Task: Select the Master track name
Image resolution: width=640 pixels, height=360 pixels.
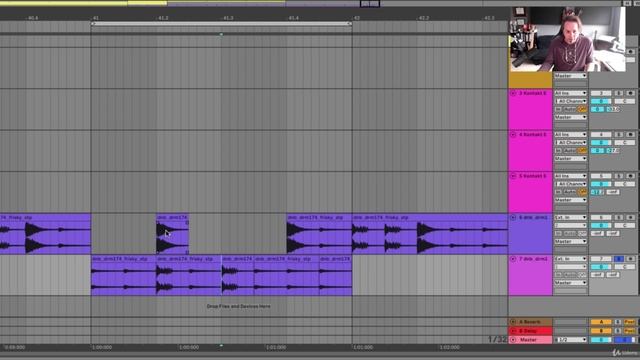Action: click(528, 340)
